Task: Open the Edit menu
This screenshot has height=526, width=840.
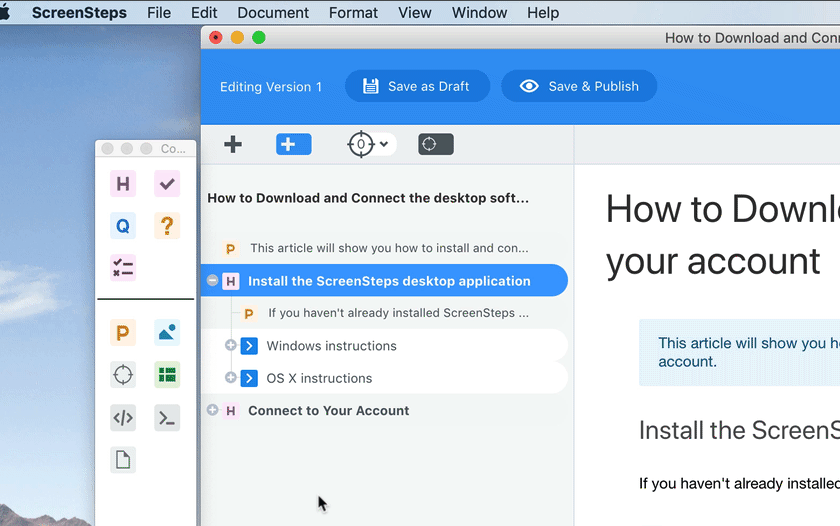Action: 204,12
